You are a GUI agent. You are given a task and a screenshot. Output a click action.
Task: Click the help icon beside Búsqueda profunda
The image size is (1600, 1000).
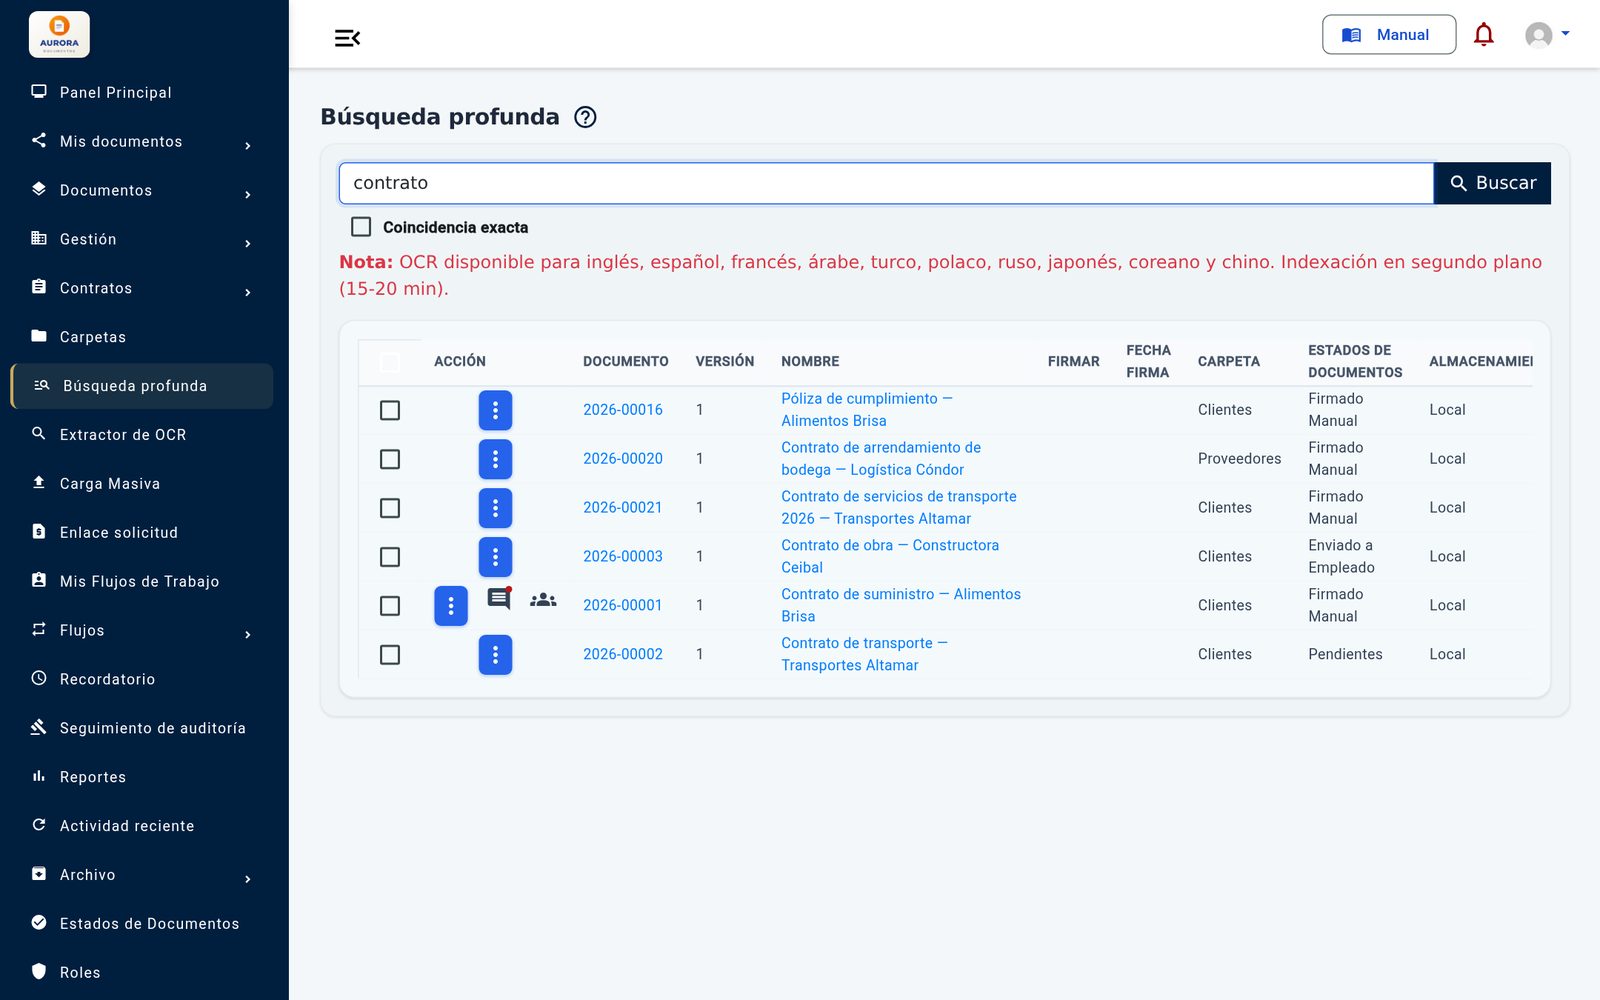586,117
